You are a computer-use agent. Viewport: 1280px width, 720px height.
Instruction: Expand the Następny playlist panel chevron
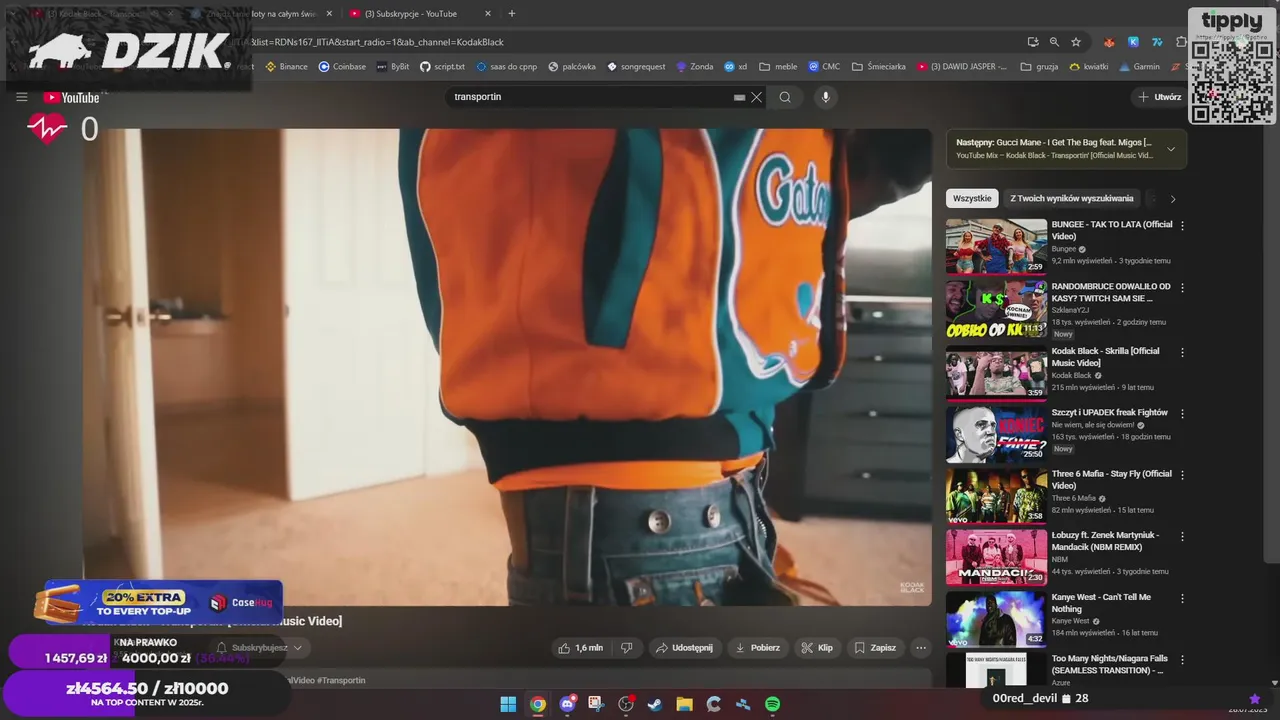(x=1171, y=149)
